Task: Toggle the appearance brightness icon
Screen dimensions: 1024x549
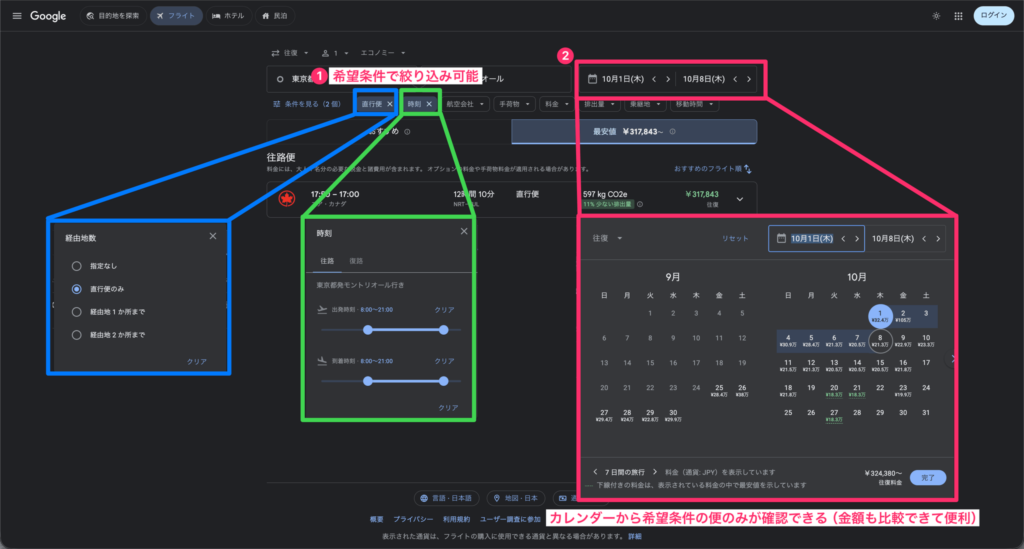Action: coord(936,16)
